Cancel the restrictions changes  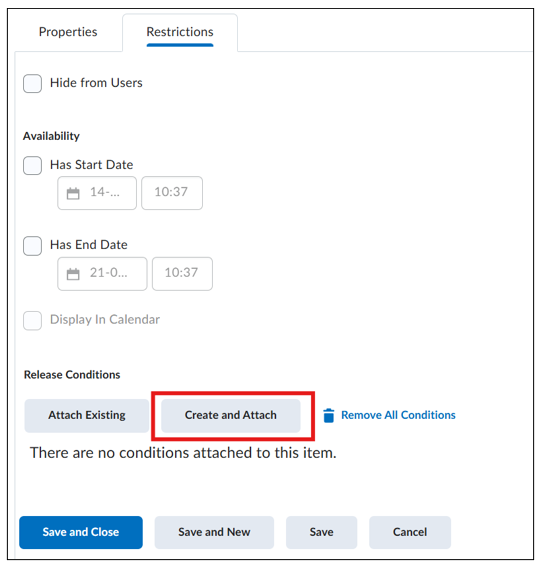point(410,532)
